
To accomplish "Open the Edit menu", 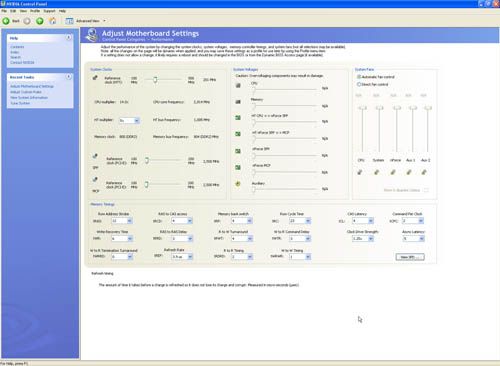I will coord(13,11).
